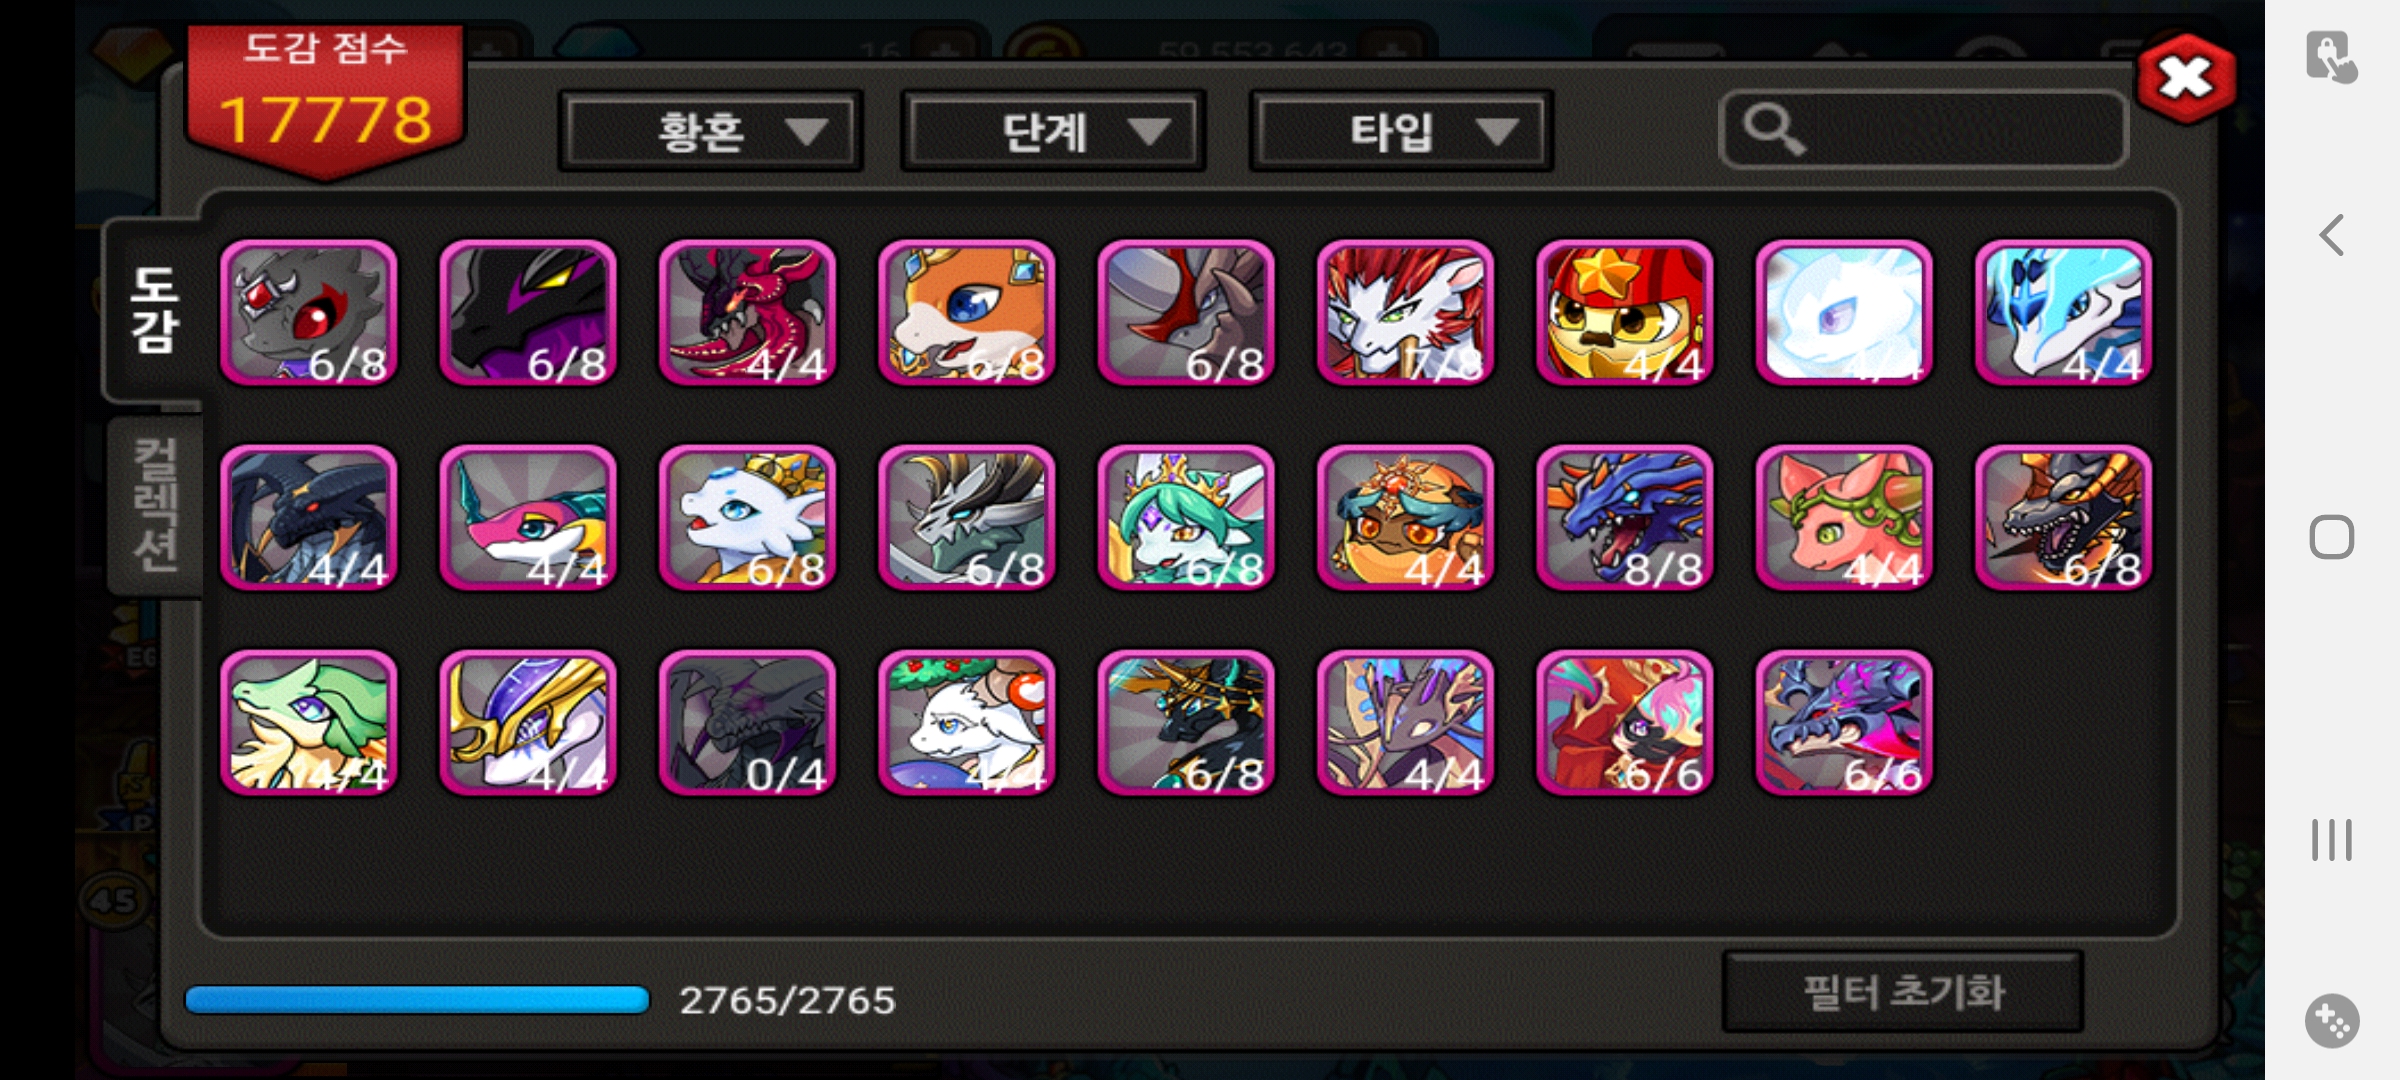
Task: Select the gray dragon with red eye
Action: pyautogui.click(x=309, y=312)
